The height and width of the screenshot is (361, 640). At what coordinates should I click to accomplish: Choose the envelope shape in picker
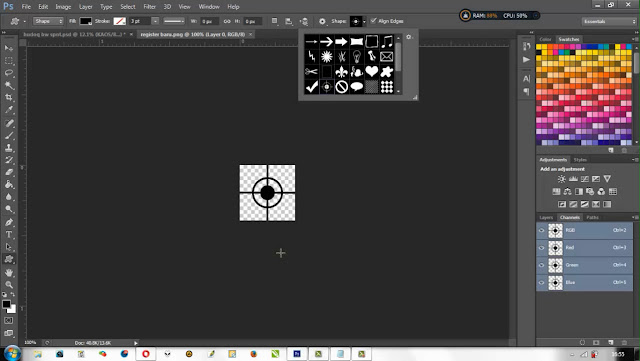387,56
